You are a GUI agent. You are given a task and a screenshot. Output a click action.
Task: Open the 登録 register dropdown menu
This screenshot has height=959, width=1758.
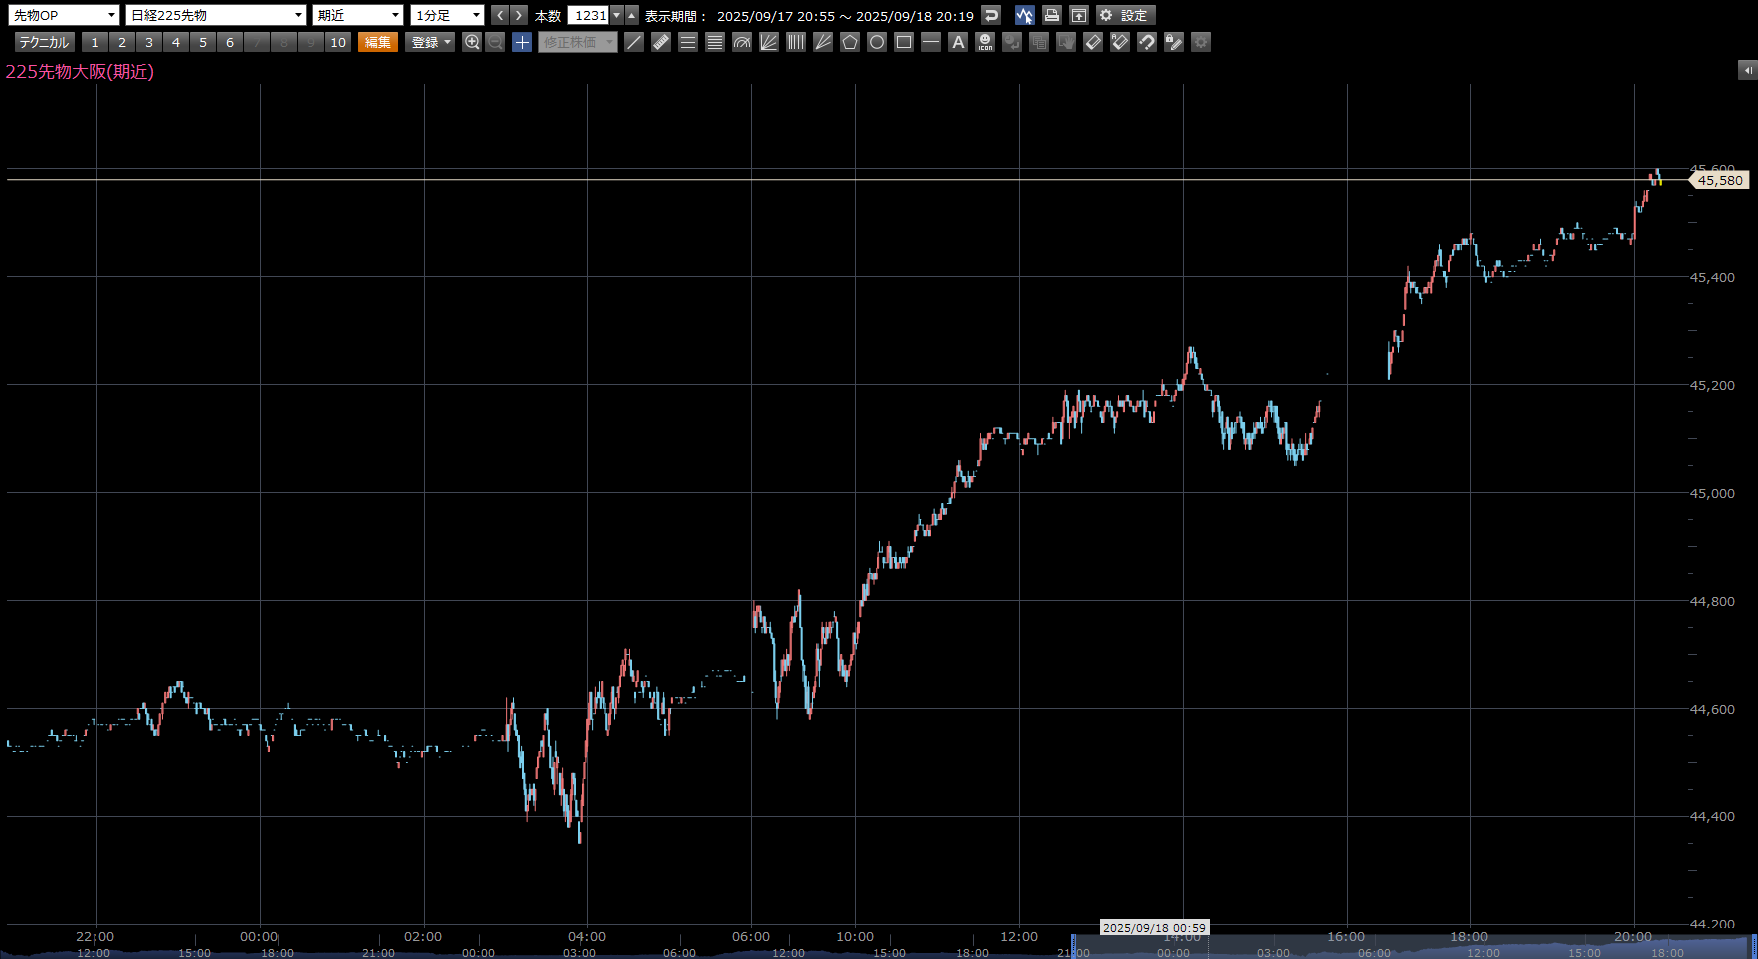pyautogui.click(x=431, y=42)
